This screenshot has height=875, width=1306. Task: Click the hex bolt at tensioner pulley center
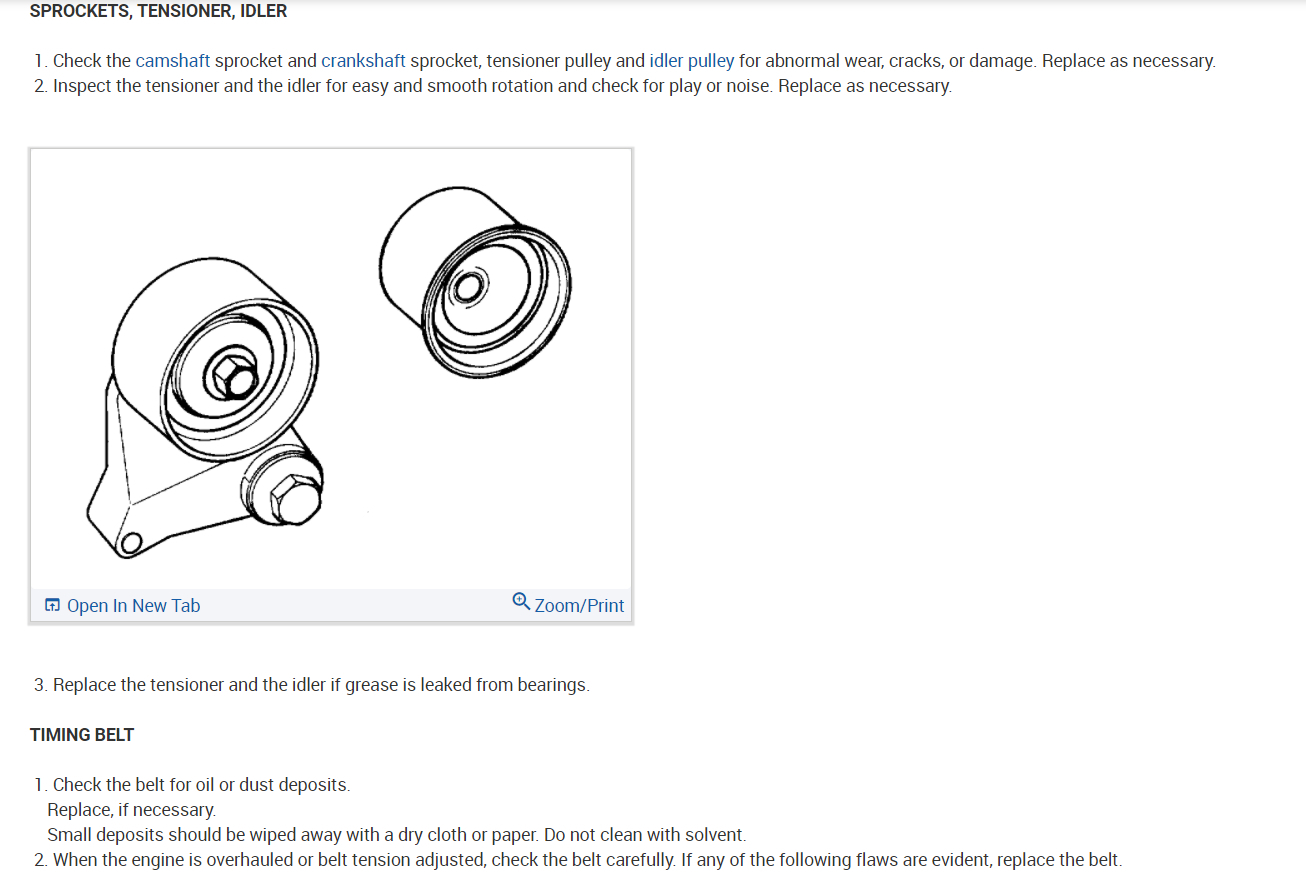tap(235, 377)
